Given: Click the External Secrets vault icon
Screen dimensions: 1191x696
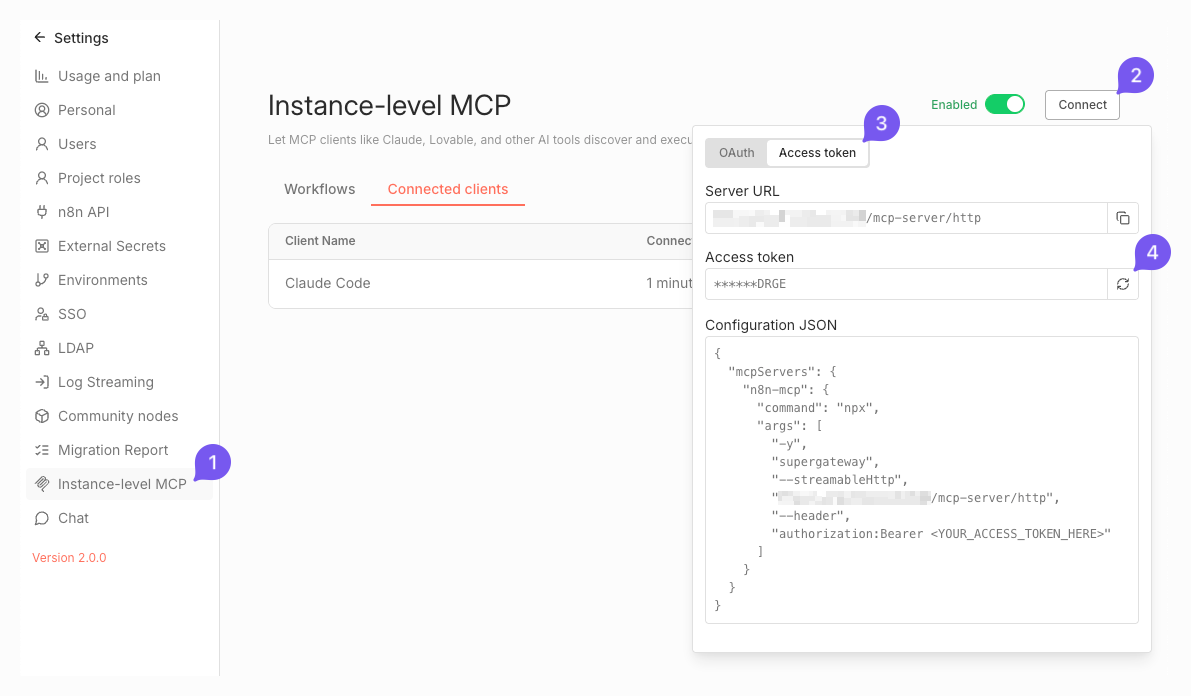Looking at the screenshot, I should pos(42,246).
